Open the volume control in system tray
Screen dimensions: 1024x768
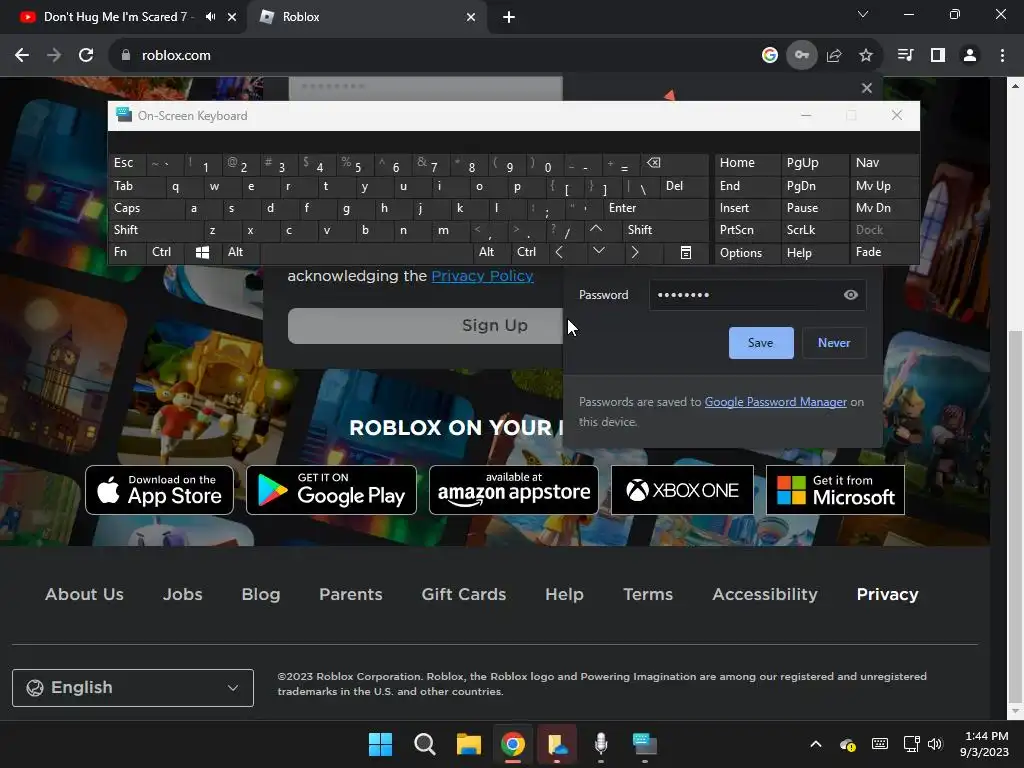[935, 744]
